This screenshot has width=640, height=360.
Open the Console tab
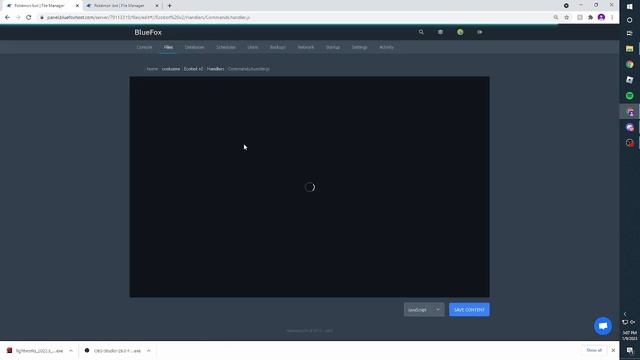point(144,47)
